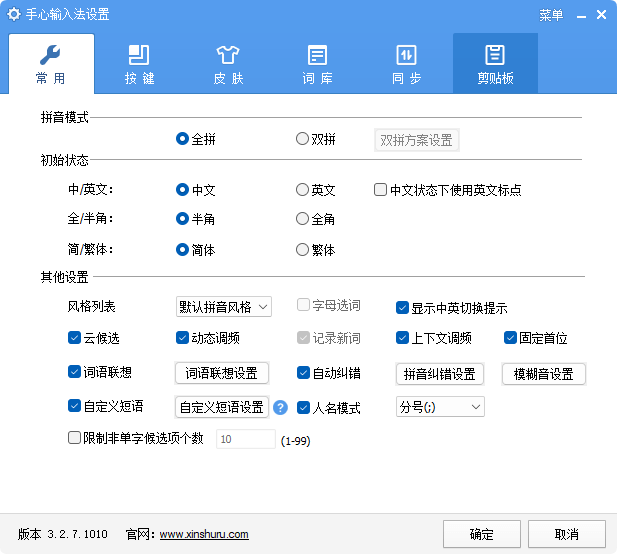Open 词语联想设置 button
The image size is (617, 554).
tap(222, 373)
